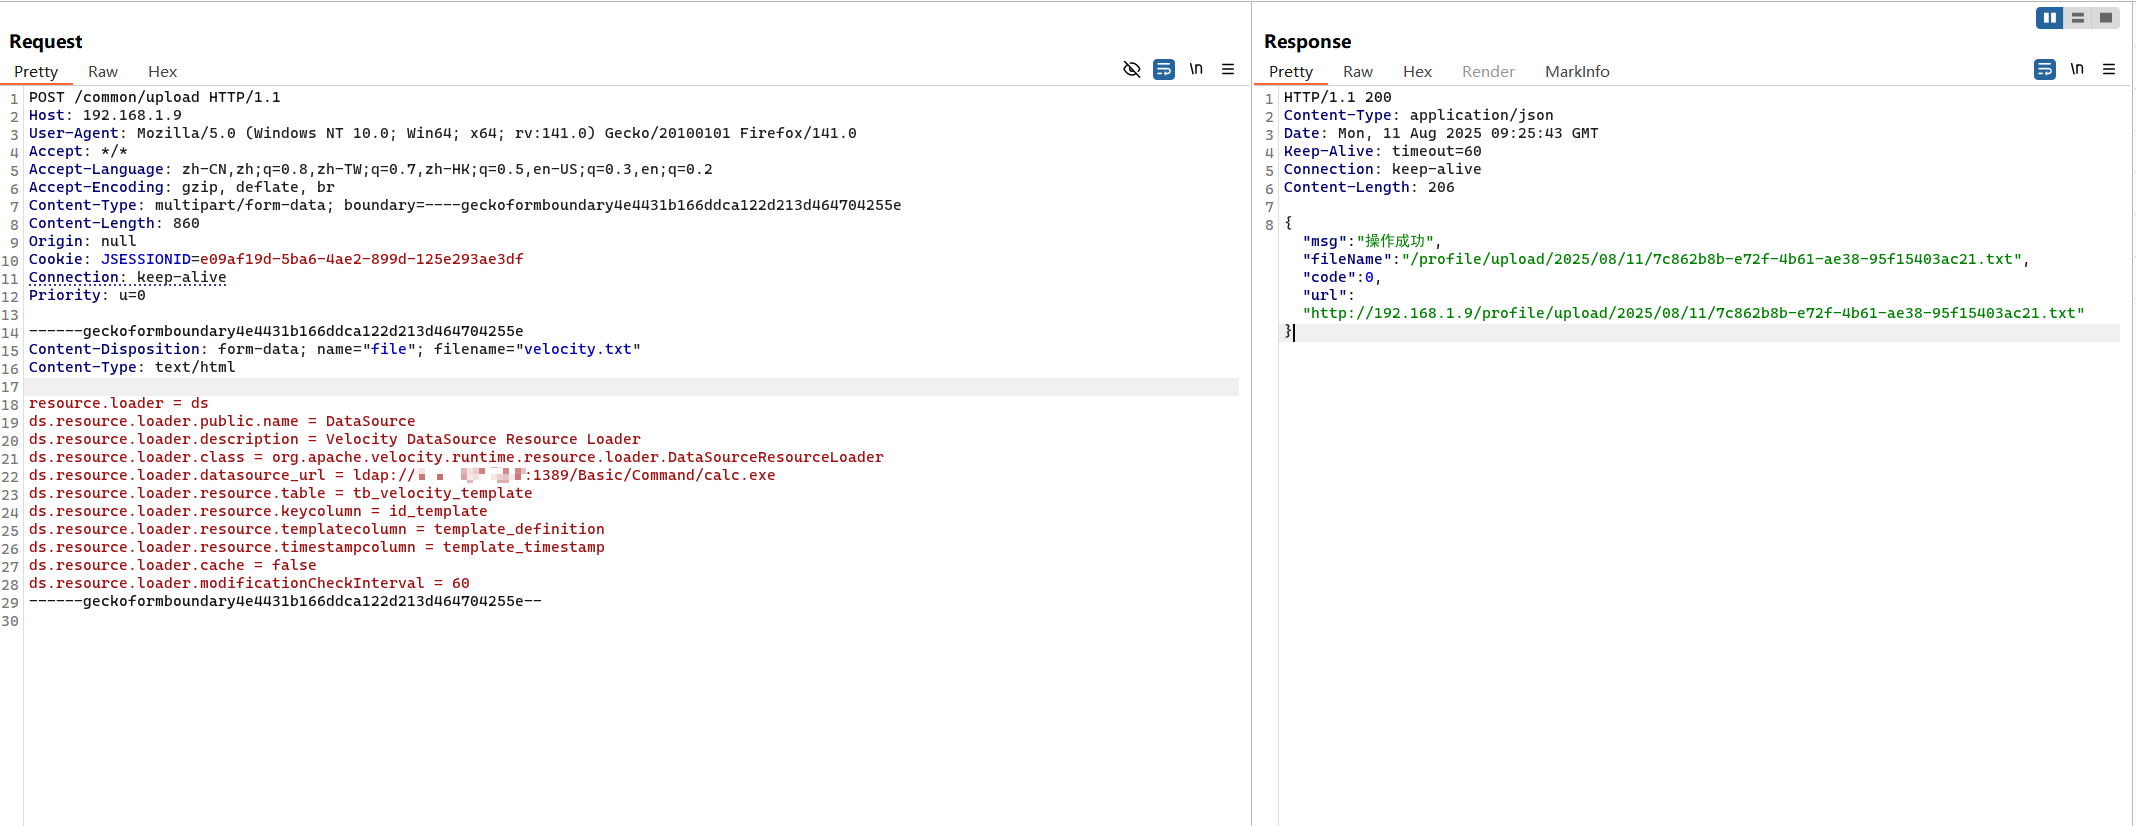The height and width of the screenshot is (826, 2136).
Task: Switch Request view to Raw tab
Action: (x=103, y=71)
